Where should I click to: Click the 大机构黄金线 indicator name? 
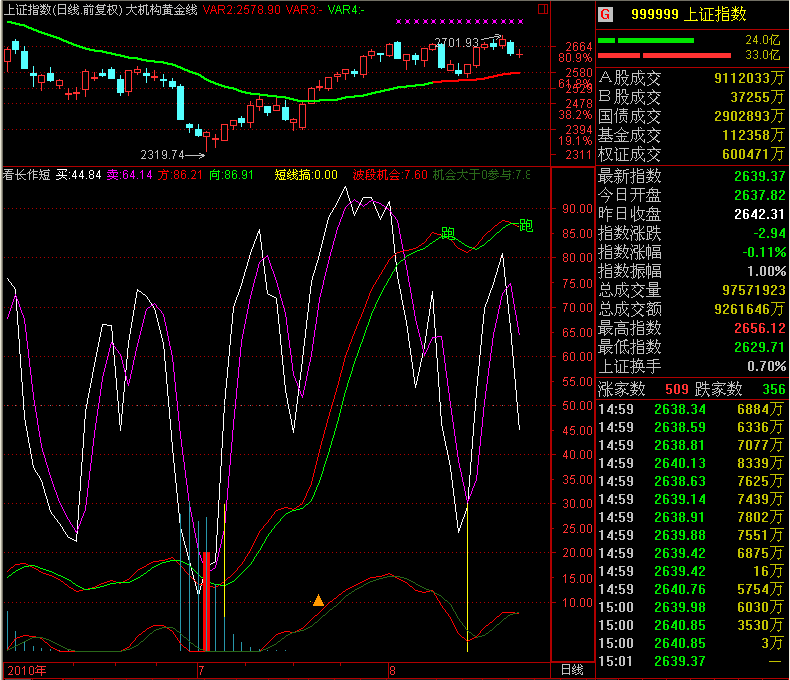(160, 9)
